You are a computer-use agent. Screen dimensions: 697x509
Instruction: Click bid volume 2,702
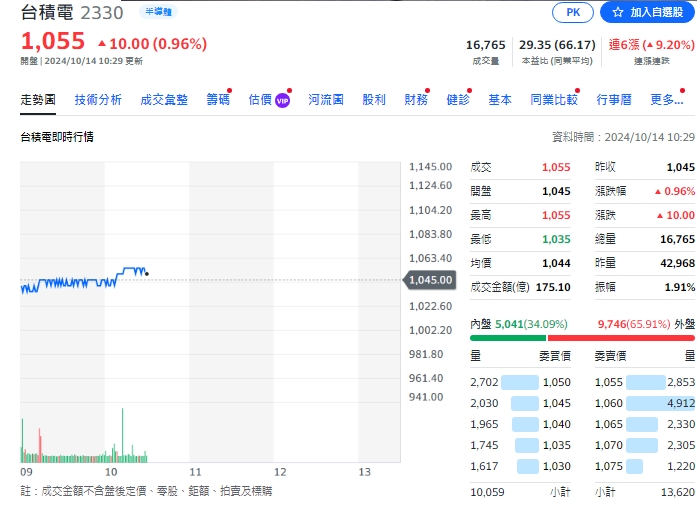click(484, 382)
